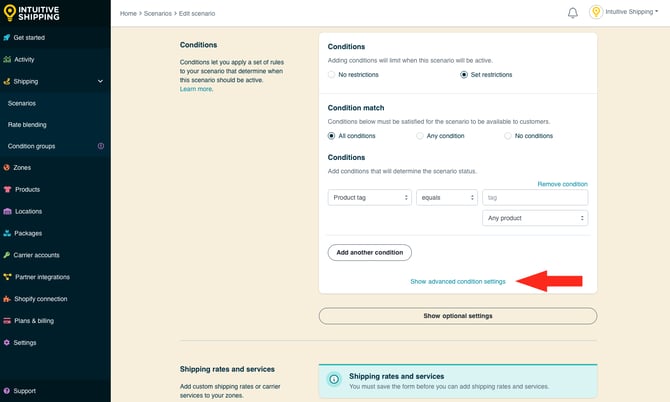The height and width of the screenshot is (402, 670).
Task: Click into the tag input field
Action: click(x=535, y=198)
